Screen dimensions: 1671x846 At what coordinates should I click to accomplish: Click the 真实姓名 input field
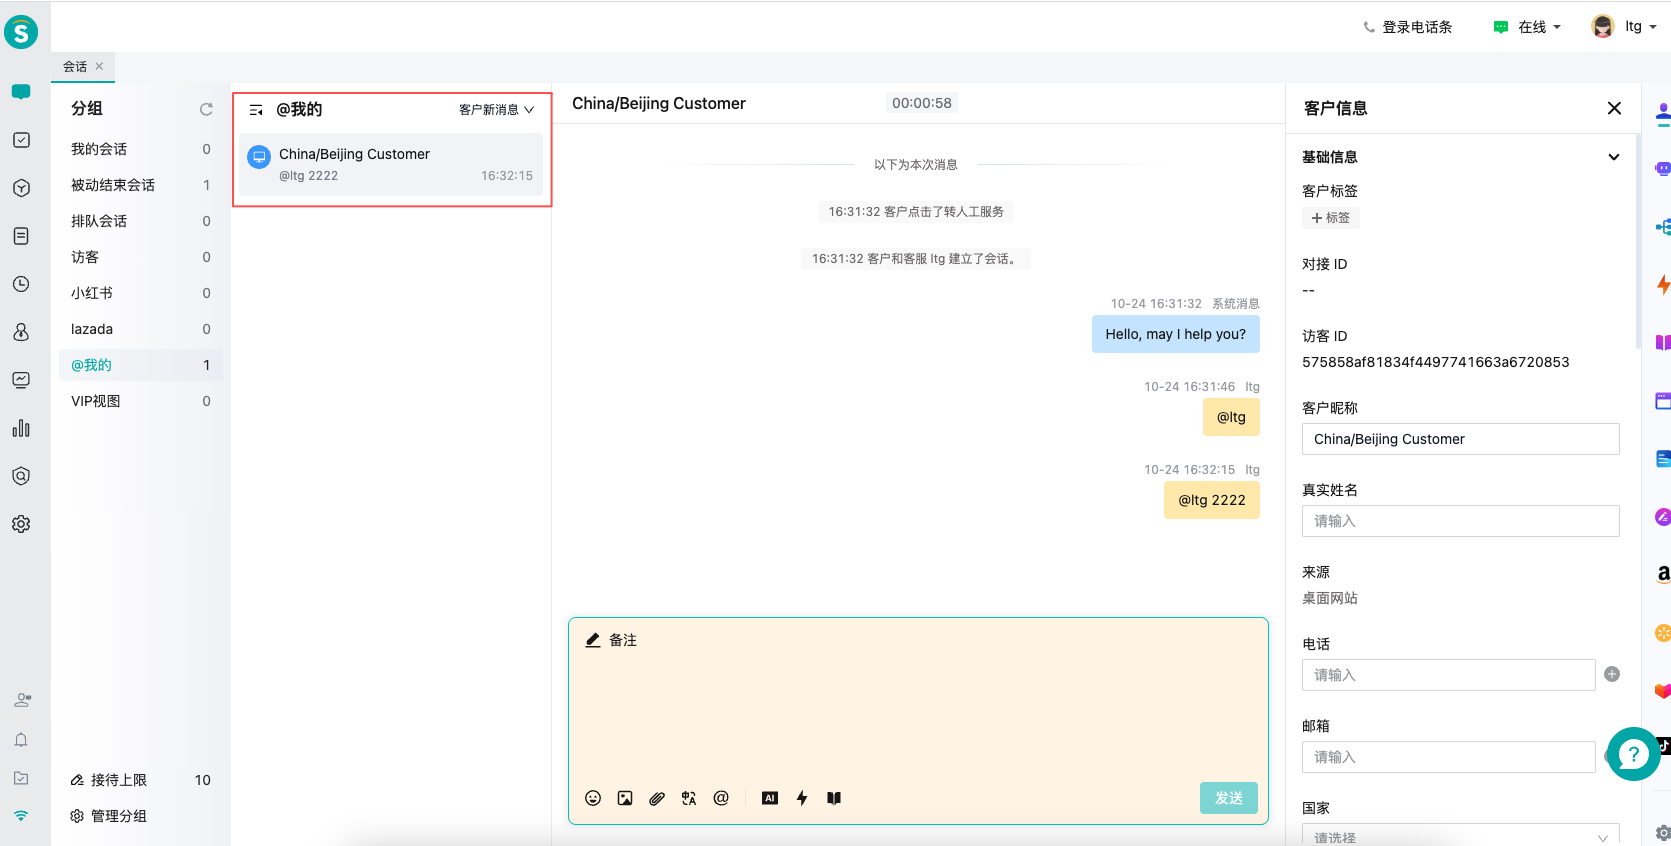click(x=1460, y=521)
